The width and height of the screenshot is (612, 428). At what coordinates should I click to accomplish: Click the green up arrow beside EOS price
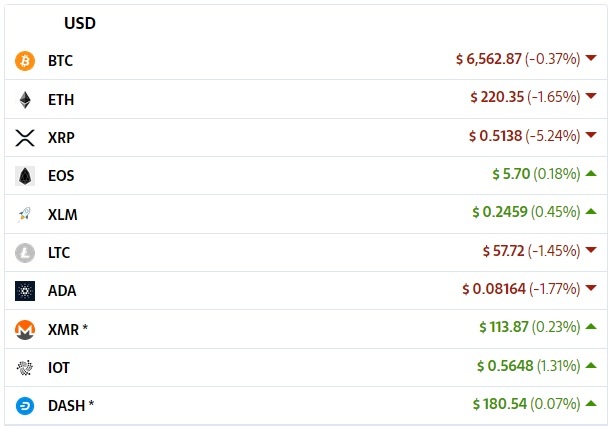(591, 173)
